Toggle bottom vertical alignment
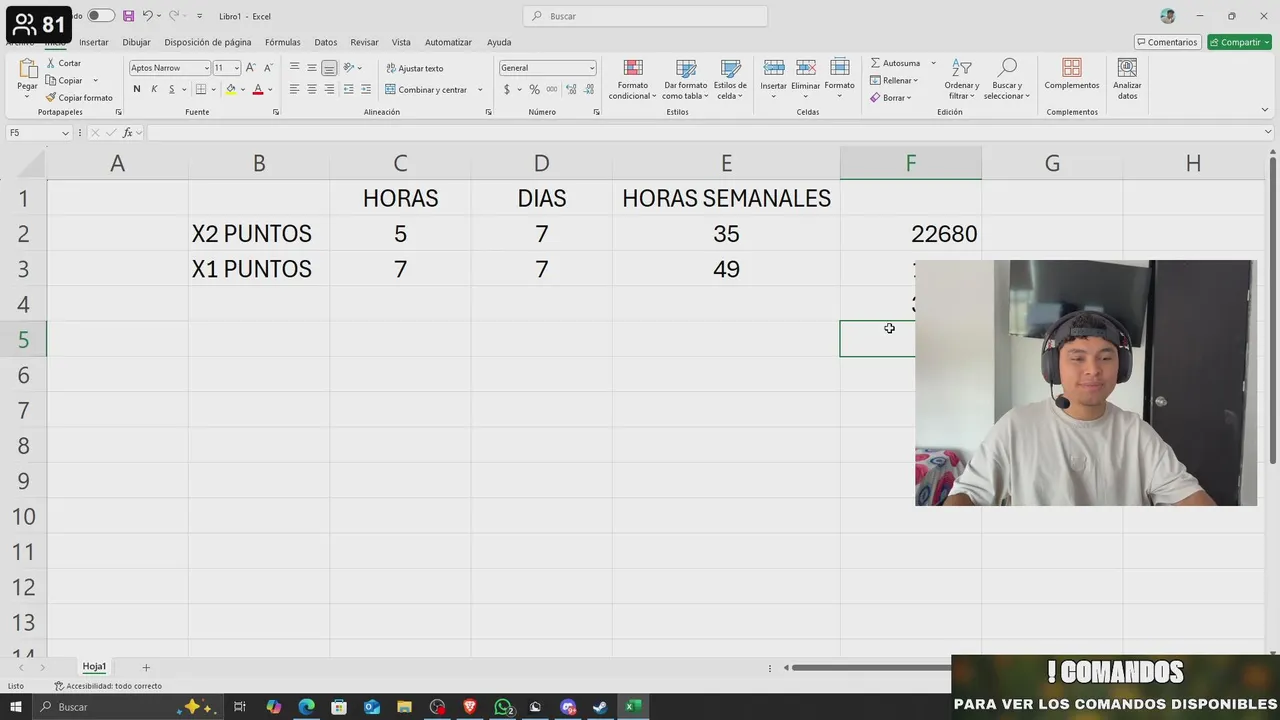The width and height of the screenshot is (1280, 720). pos(329,68)
